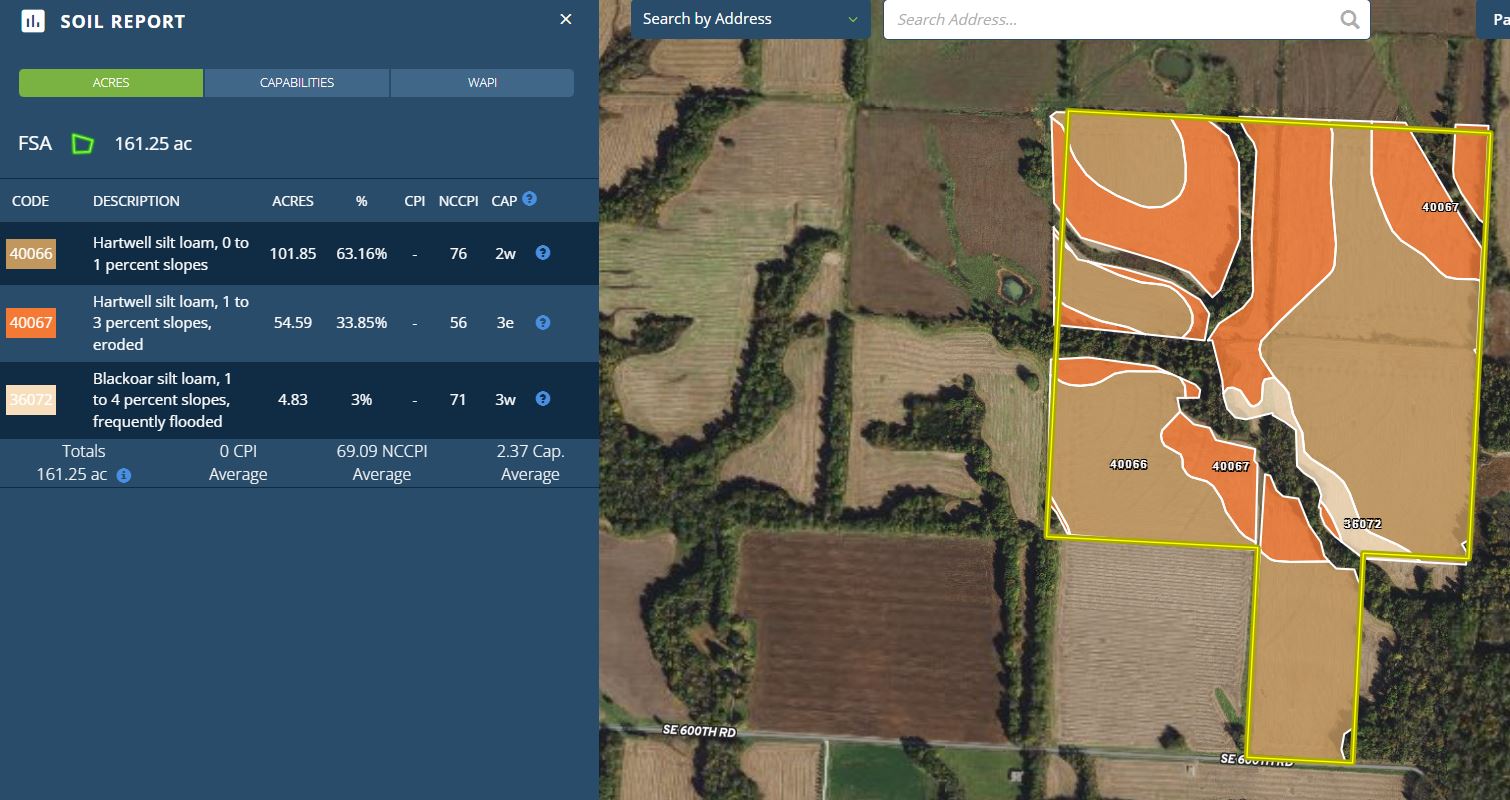This screenshot has width=1510, height=800.
Task: Switch to the ACRES tab
Action: pyautogui.click(x=111, y=83)
